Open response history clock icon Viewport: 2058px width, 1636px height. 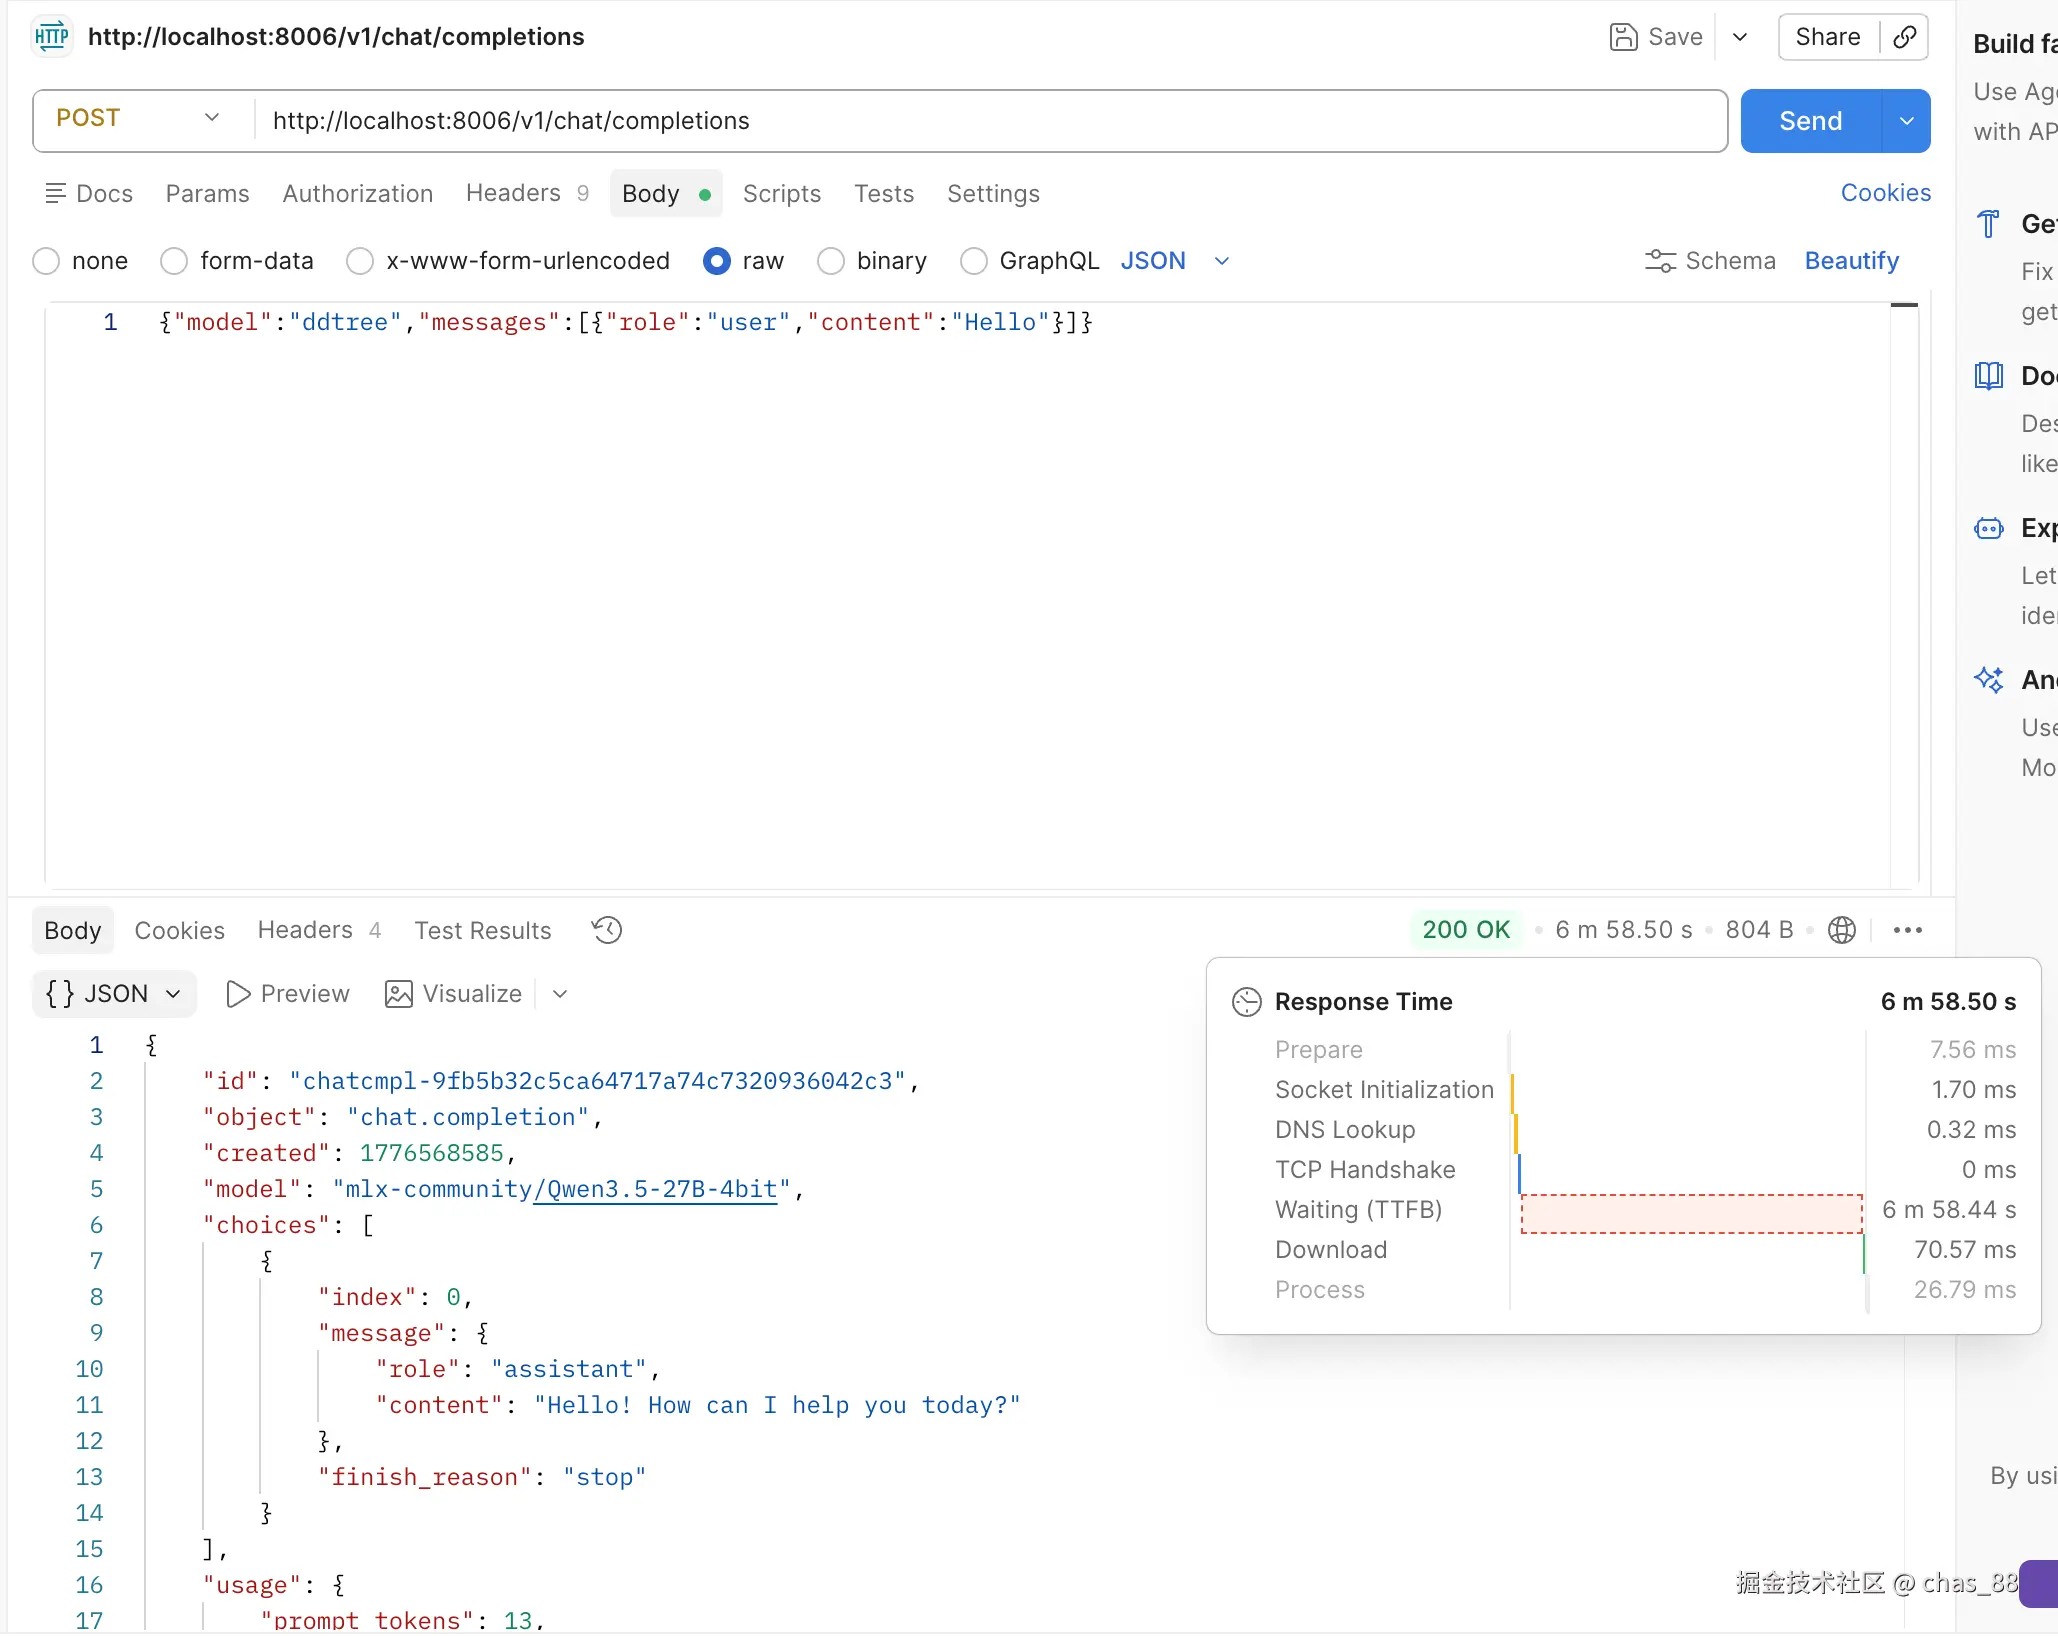(607, 930)
